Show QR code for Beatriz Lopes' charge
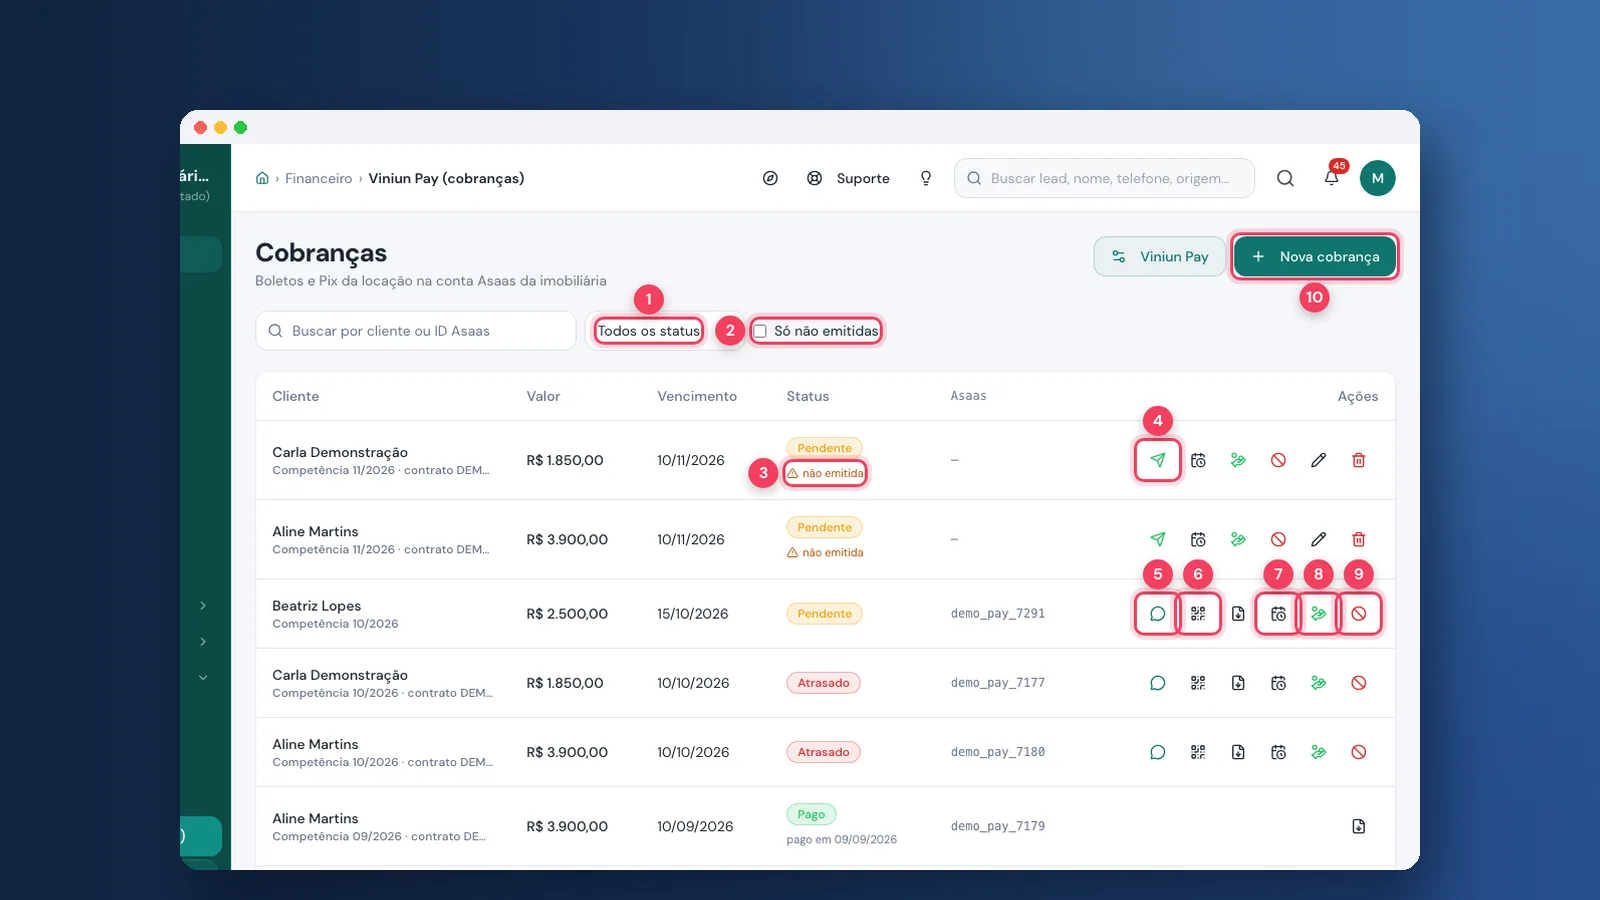The height and width of the screenshot is (900, 1600). (x=1198, y=614)
